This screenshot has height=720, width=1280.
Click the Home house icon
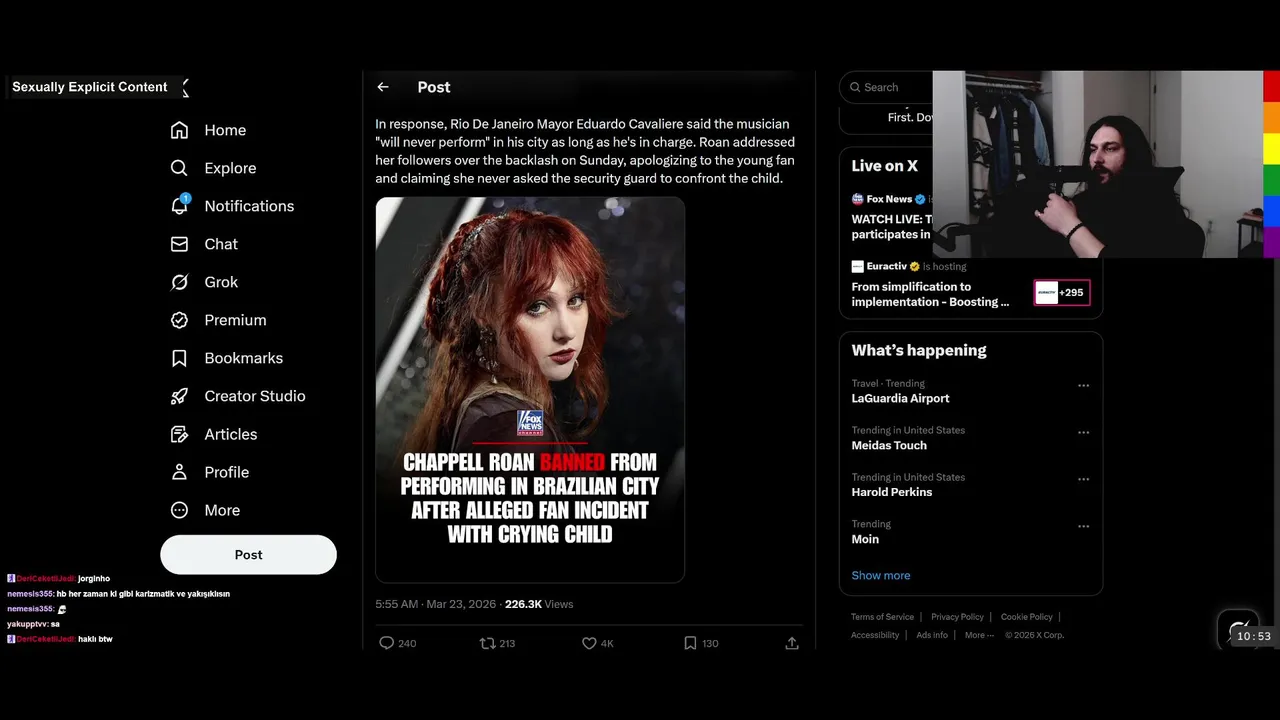pyautogui.click(x=179, y=130)
